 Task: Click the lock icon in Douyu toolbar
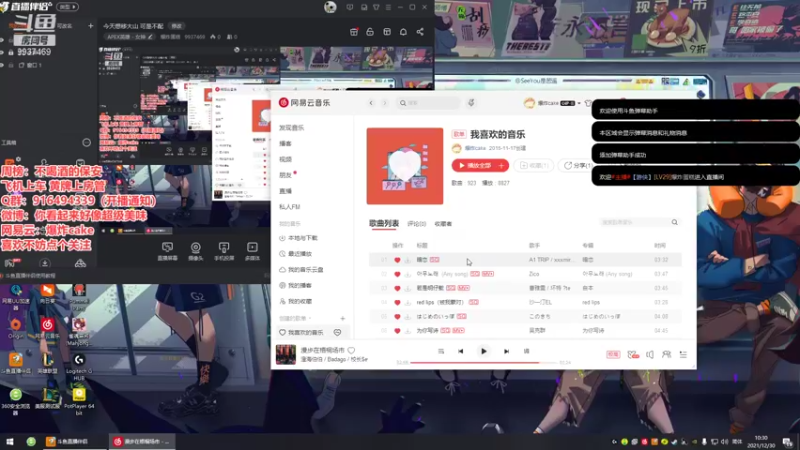point(370,32)
